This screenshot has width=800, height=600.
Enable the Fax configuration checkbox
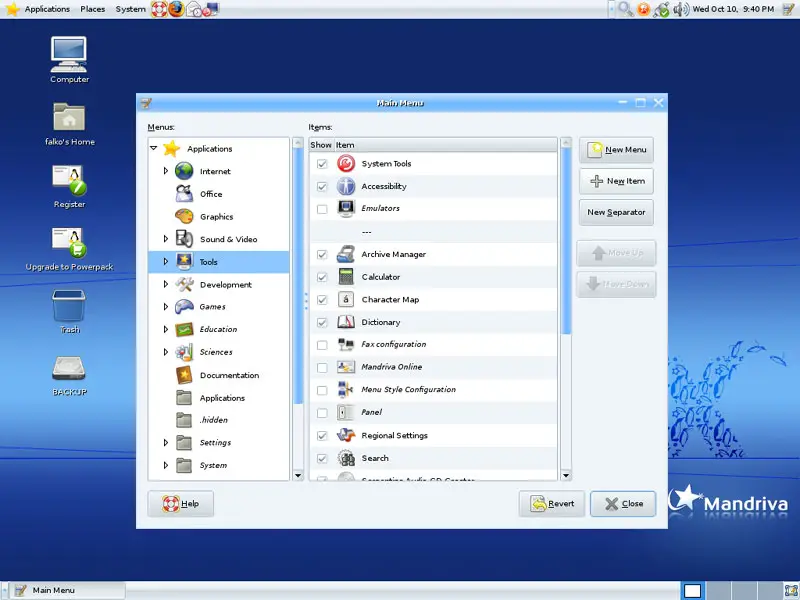point(322,345)
